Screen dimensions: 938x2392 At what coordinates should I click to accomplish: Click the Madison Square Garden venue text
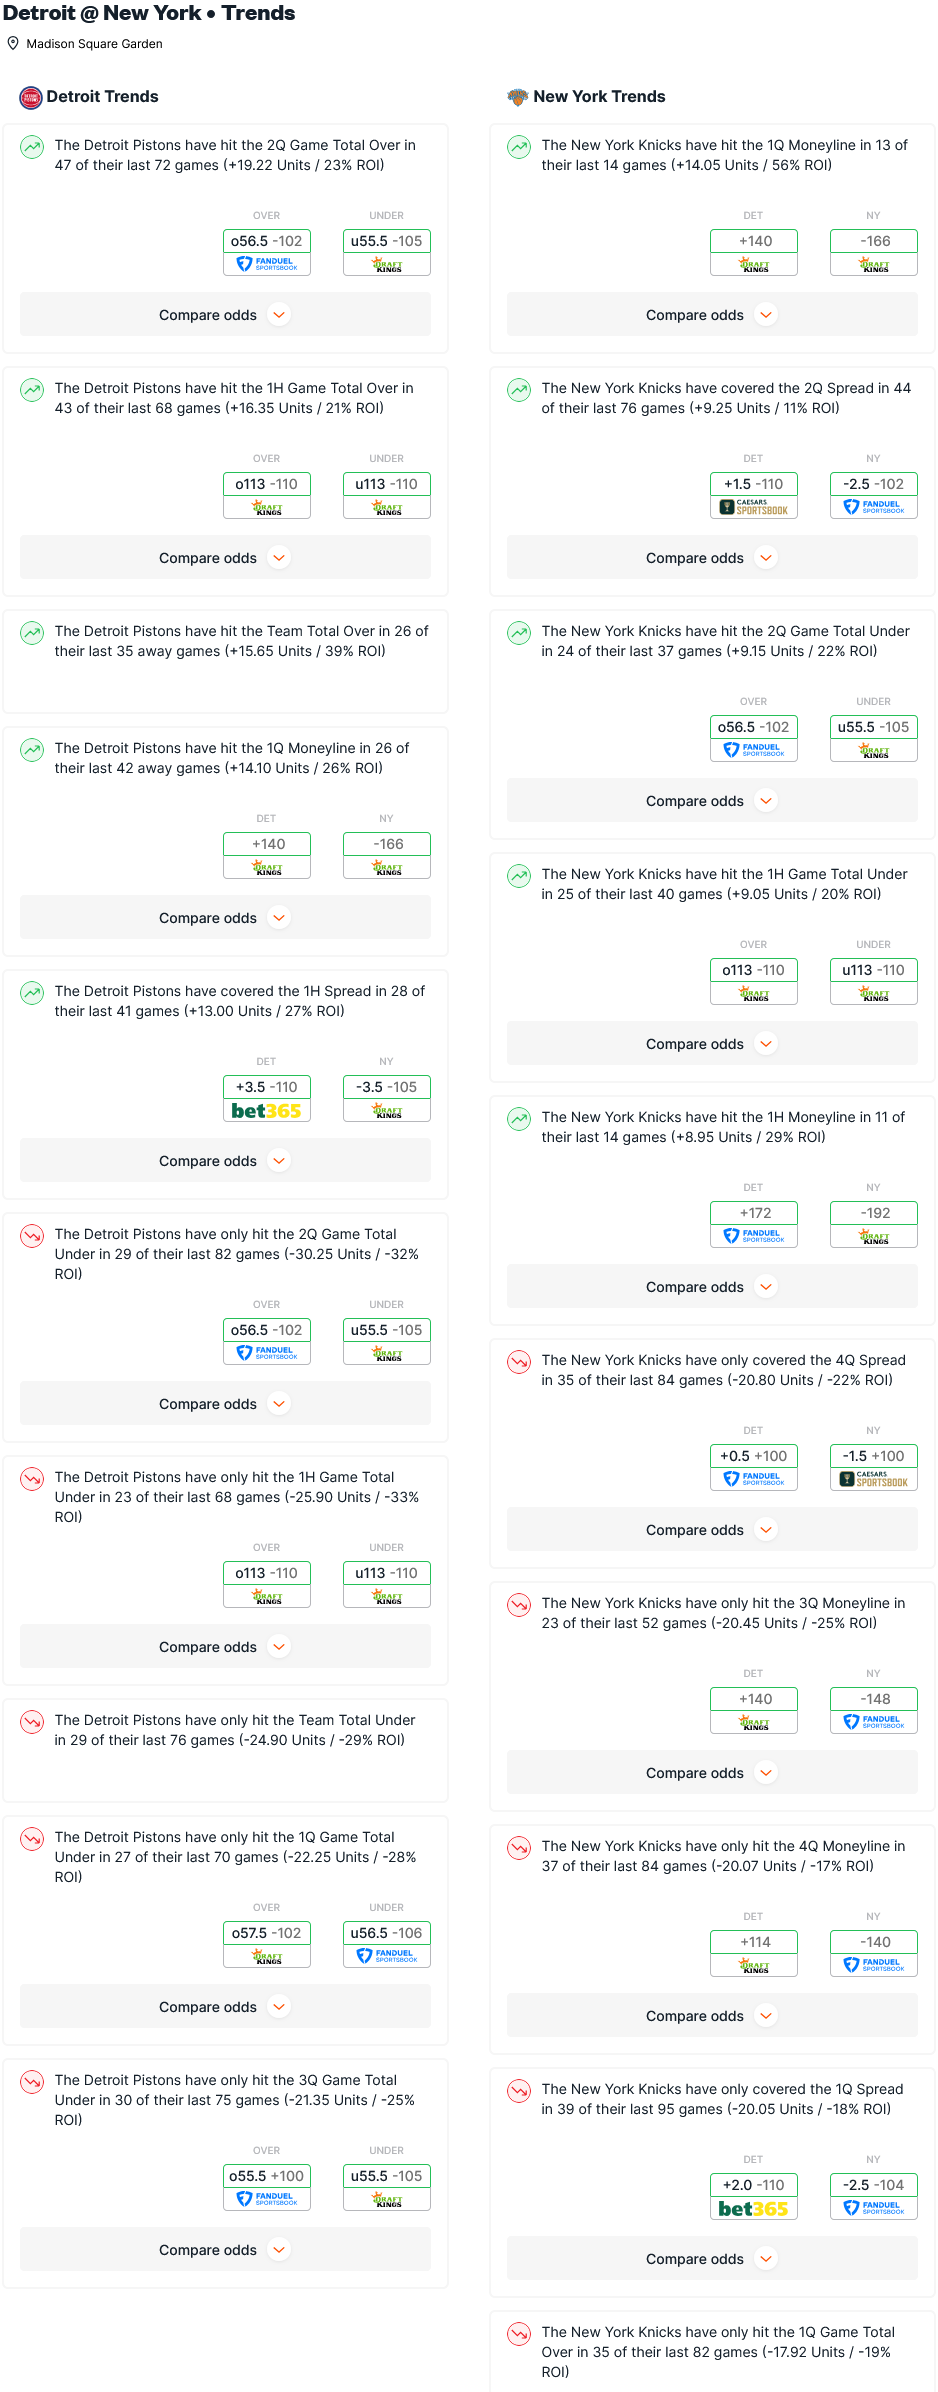click(x=94, y=44)
